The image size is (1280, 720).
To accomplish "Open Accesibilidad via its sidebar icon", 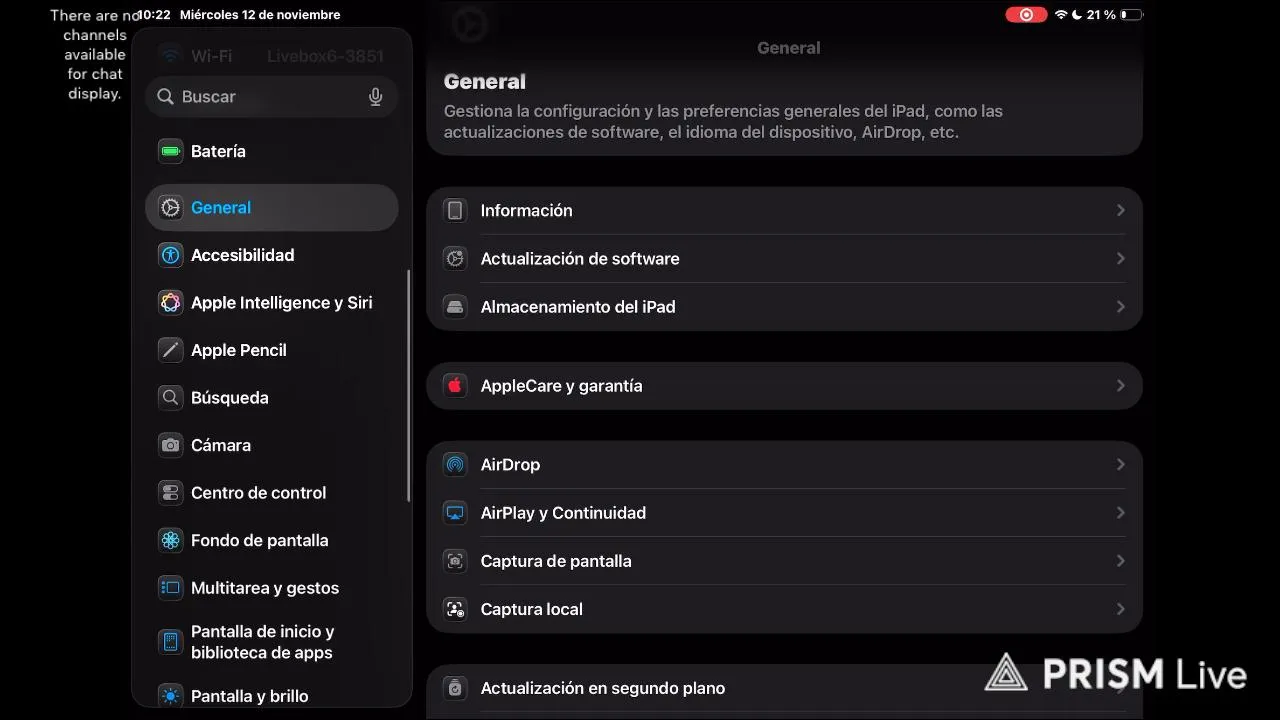I will point(171,255).
